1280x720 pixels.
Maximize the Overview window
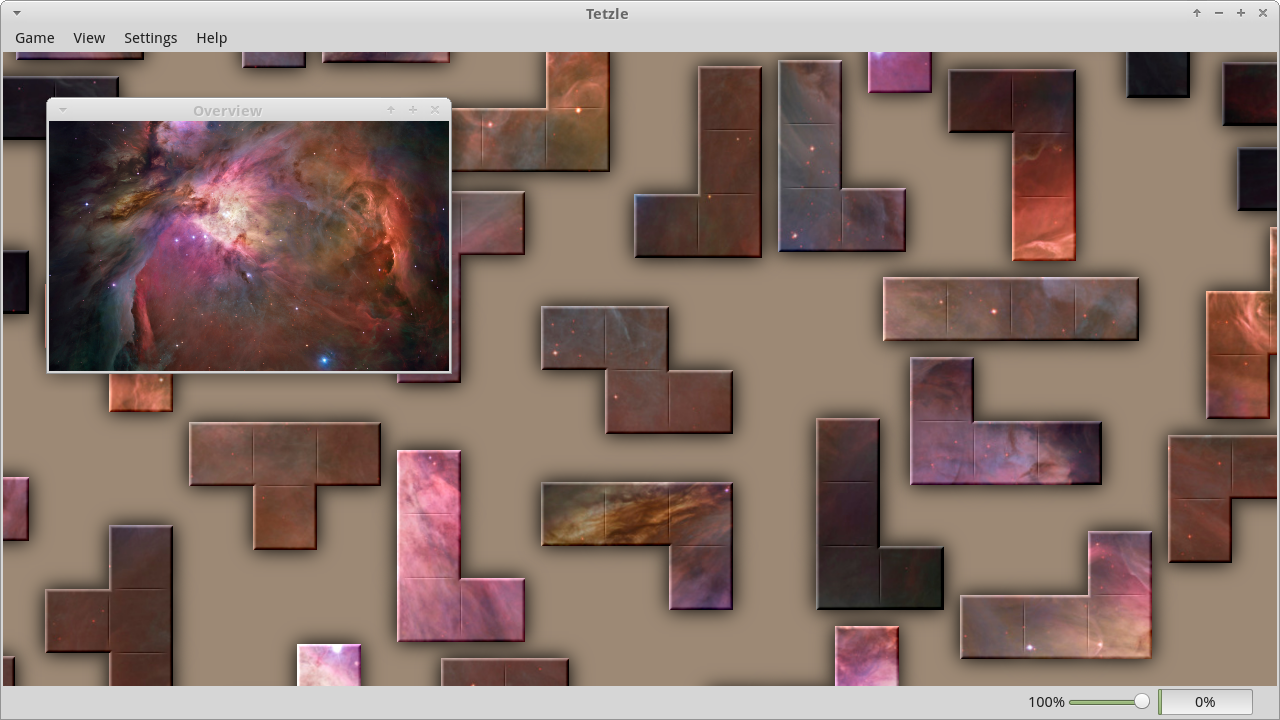pyautogui.click(x=412, y=110)
